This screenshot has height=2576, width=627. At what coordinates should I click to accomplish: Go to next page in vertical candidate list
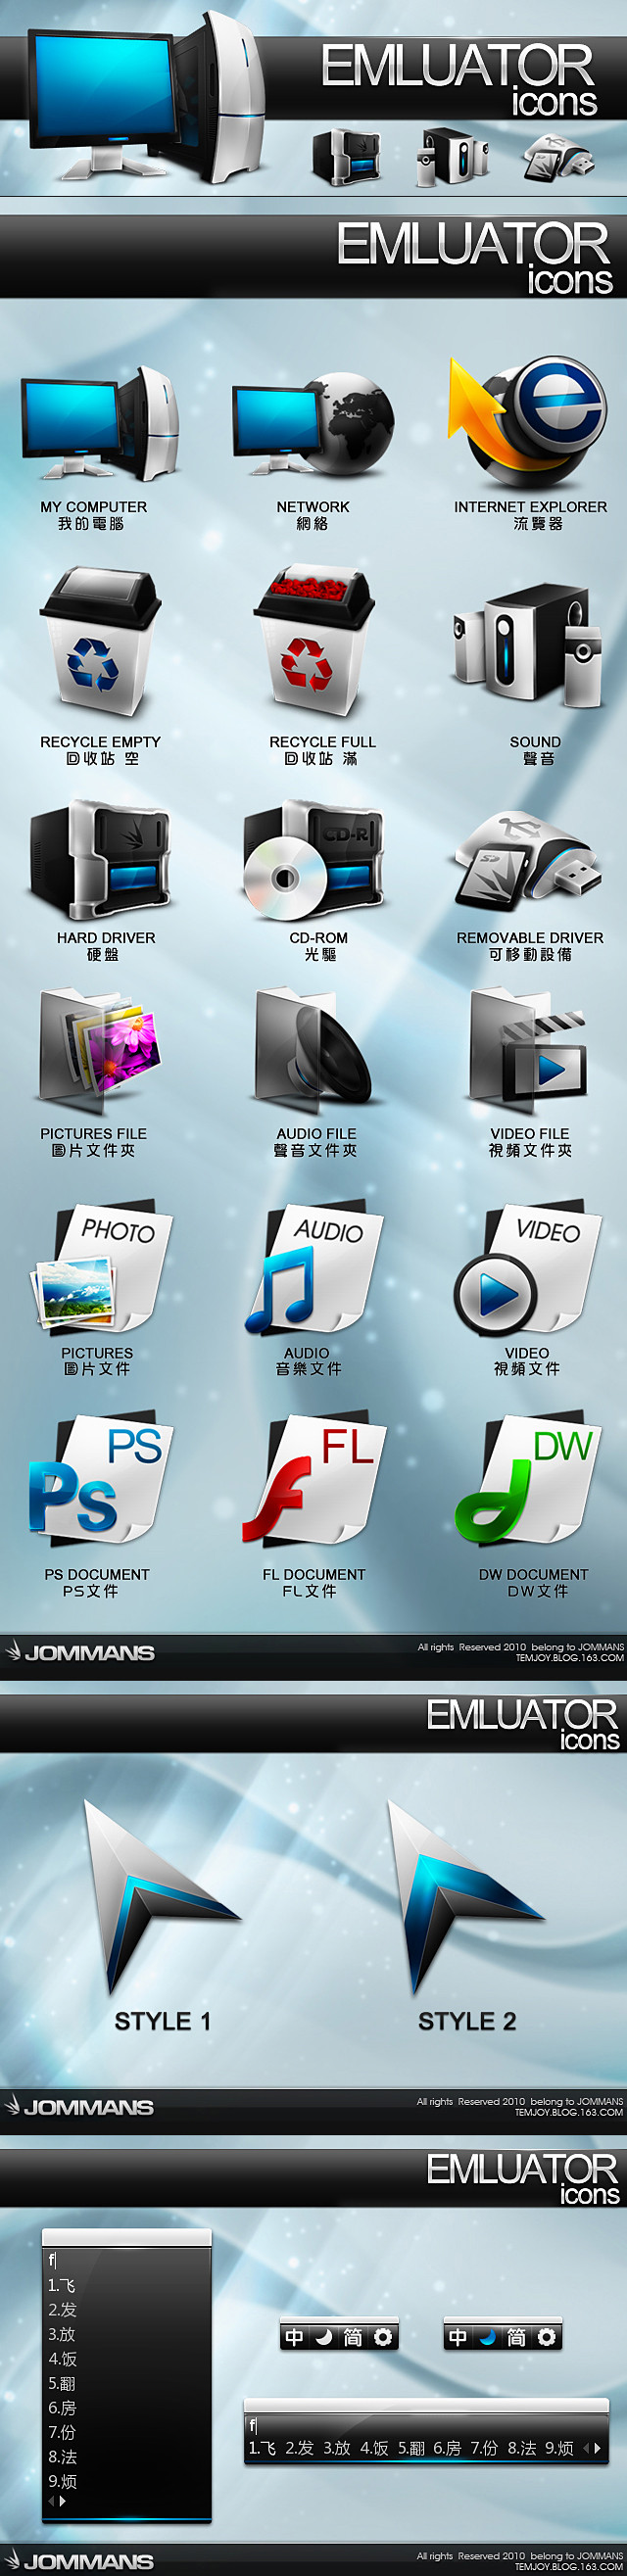pos(63,2501)
